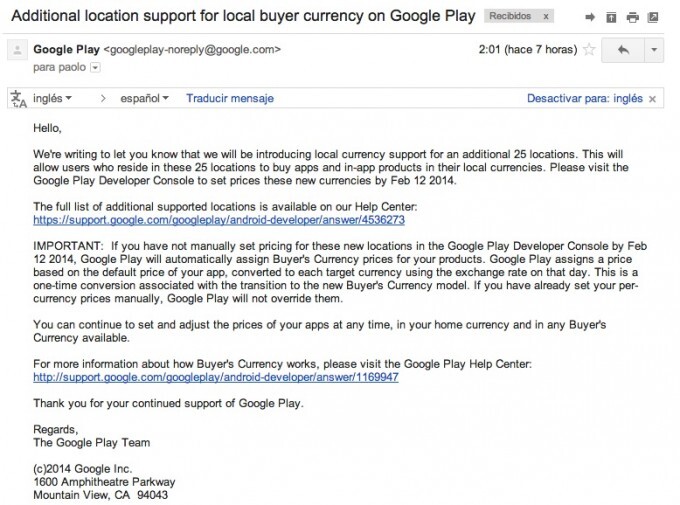Click 'Desactivar para: inglés' link
680x505 pixels.
pyautogui.click(x=584, y=99)
